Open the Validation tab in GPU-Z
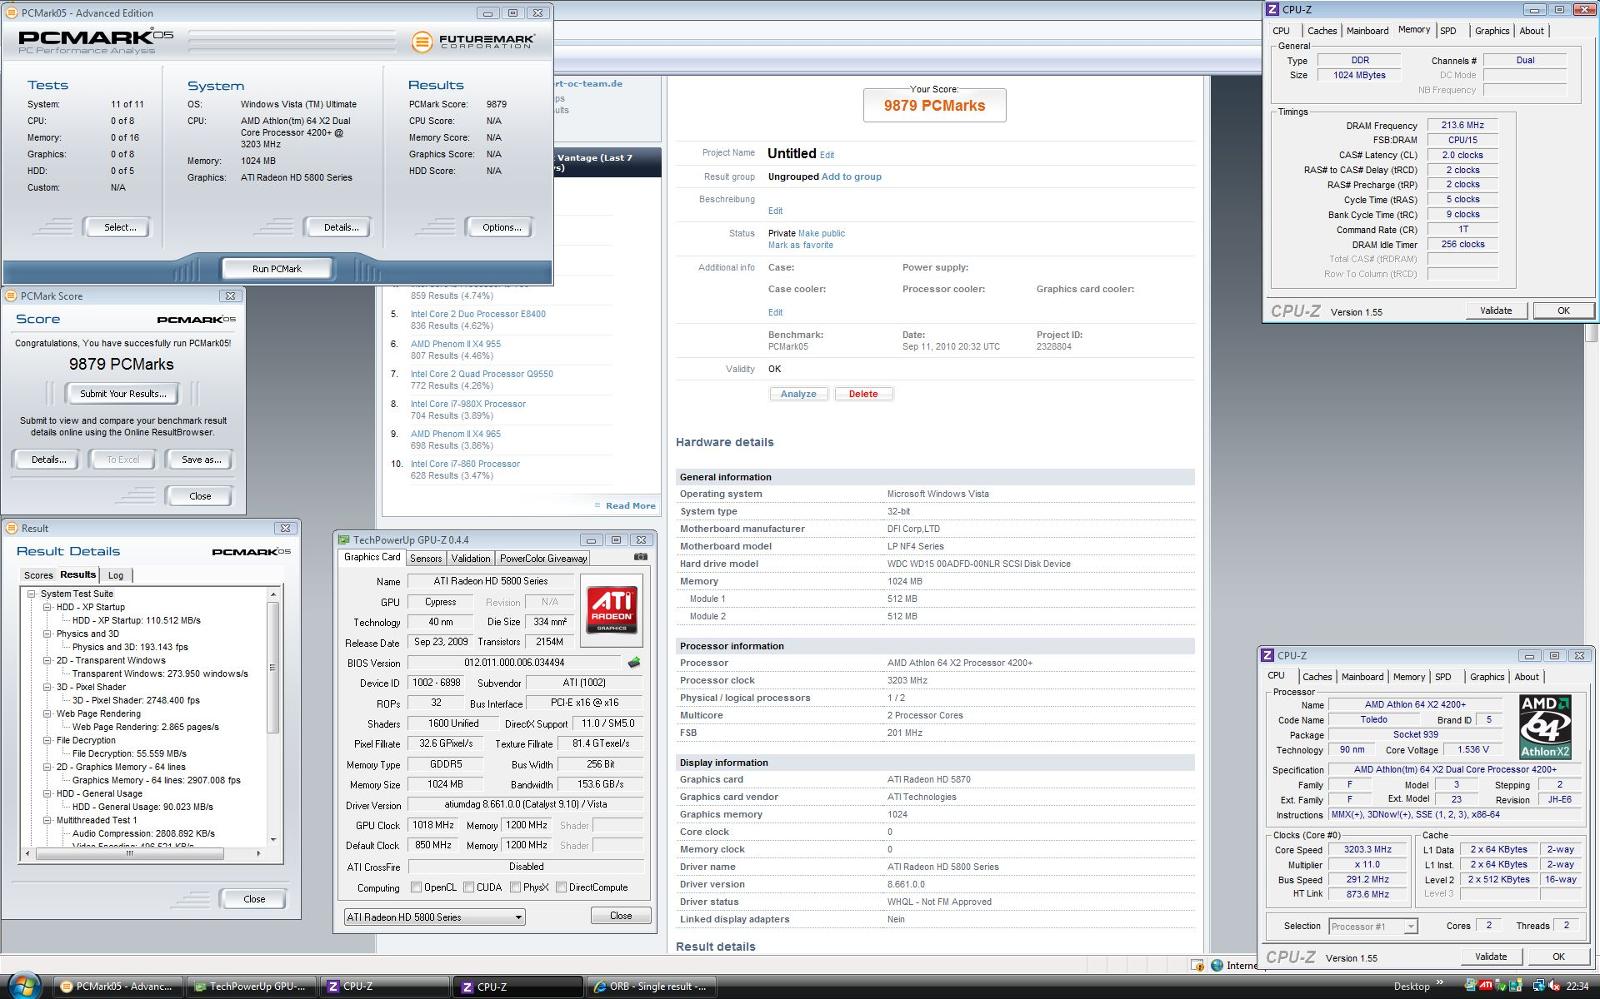 pos(471,559)
